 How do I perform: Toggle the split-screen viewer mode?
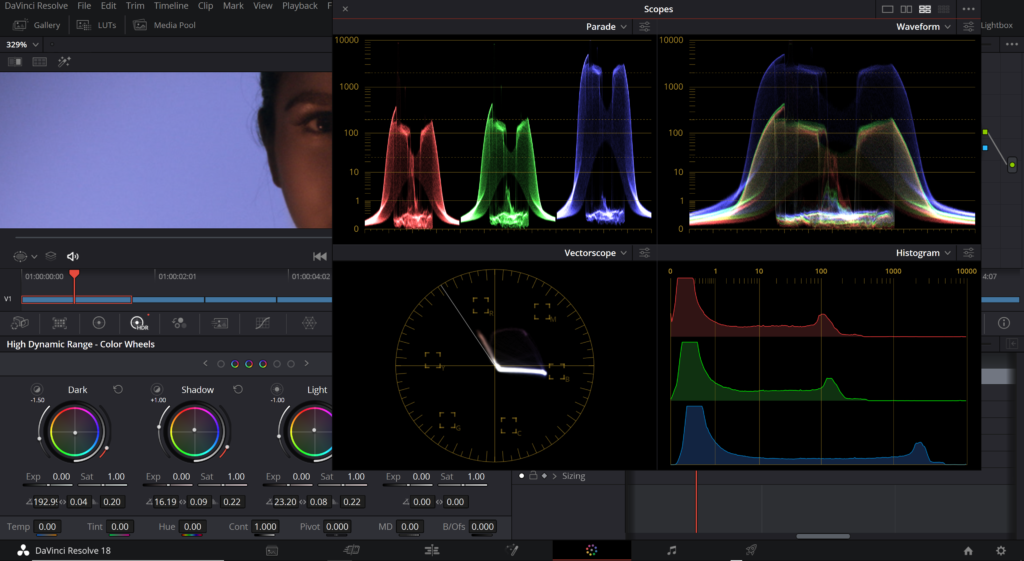point(40,61)
